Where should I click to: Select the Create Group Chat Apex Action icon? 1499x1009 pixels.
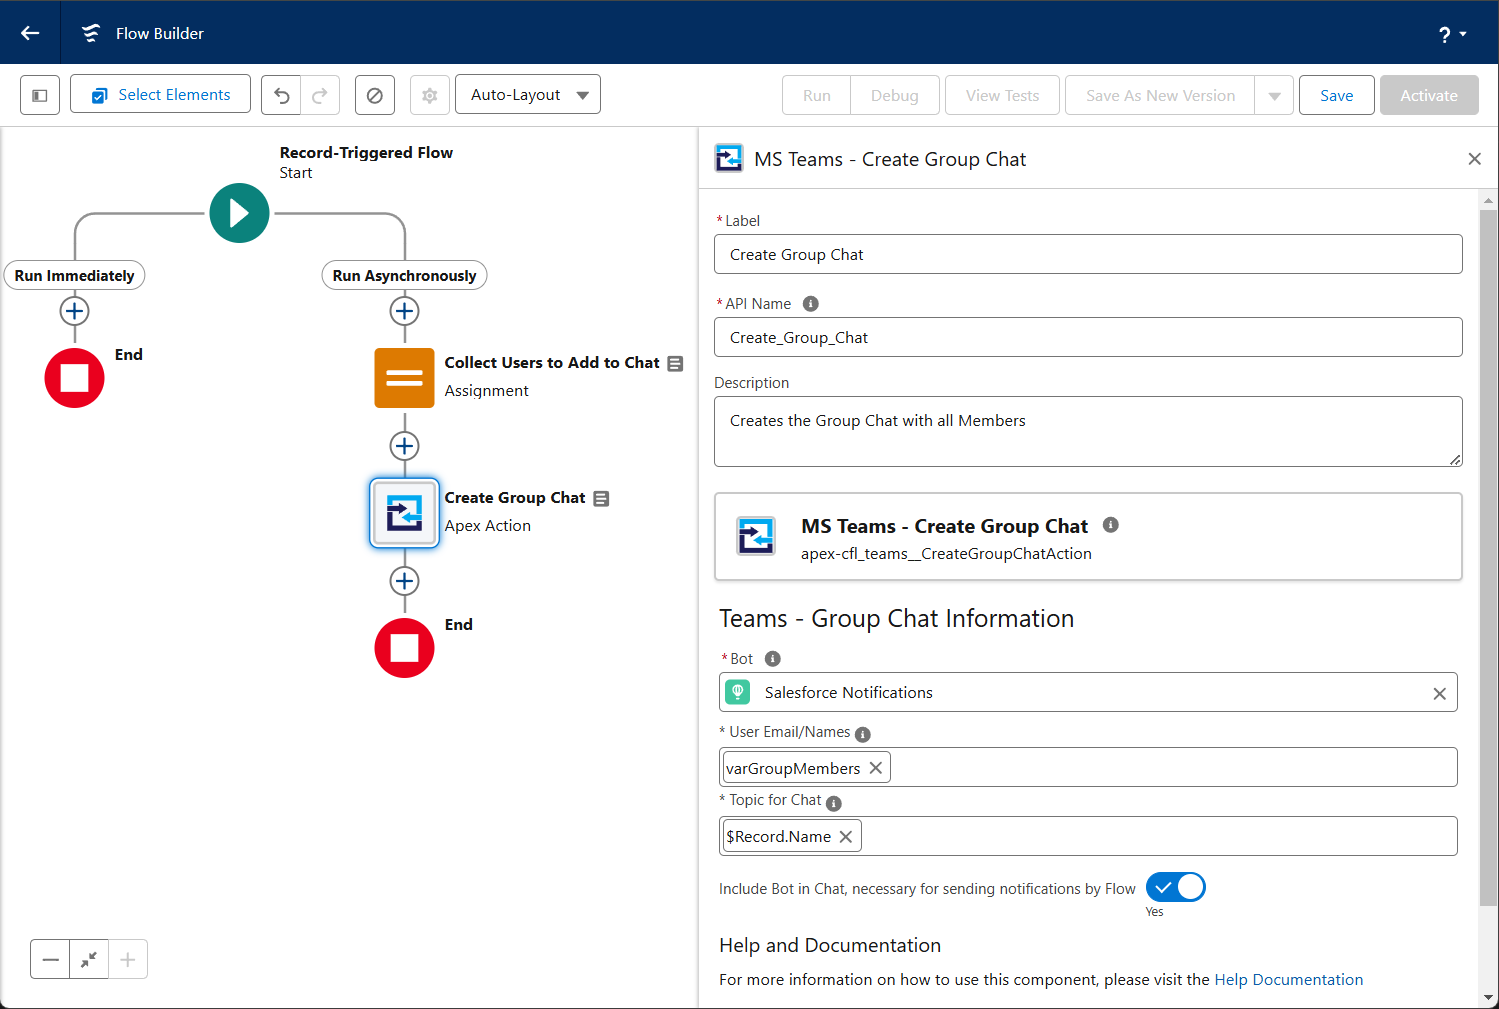pyautogui.click(x=404, y=513)
